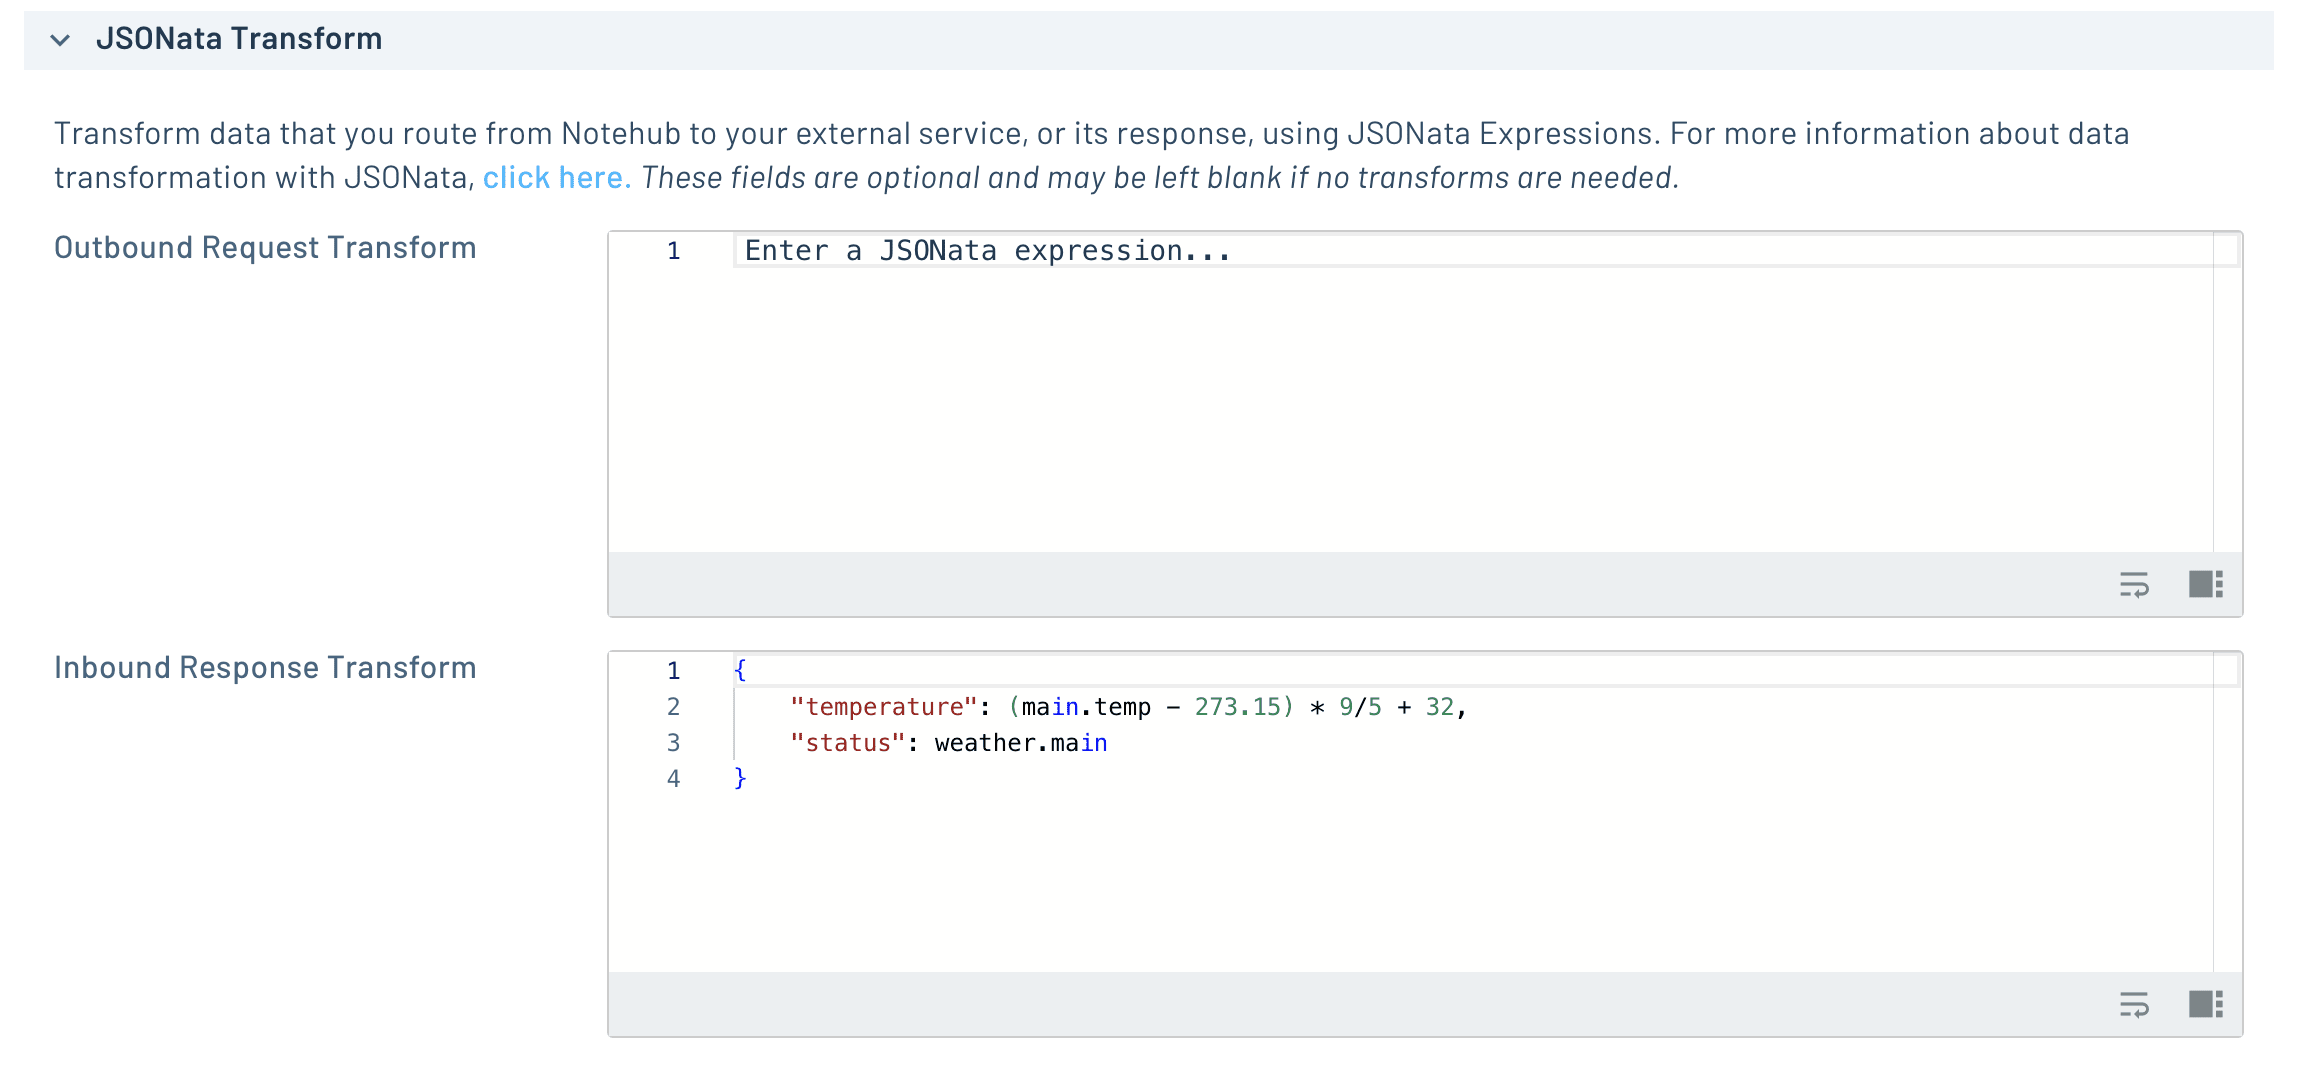The image size is (2302, 1080).
Task: Click the closing brace on line 4
Action: pos(740,778)
